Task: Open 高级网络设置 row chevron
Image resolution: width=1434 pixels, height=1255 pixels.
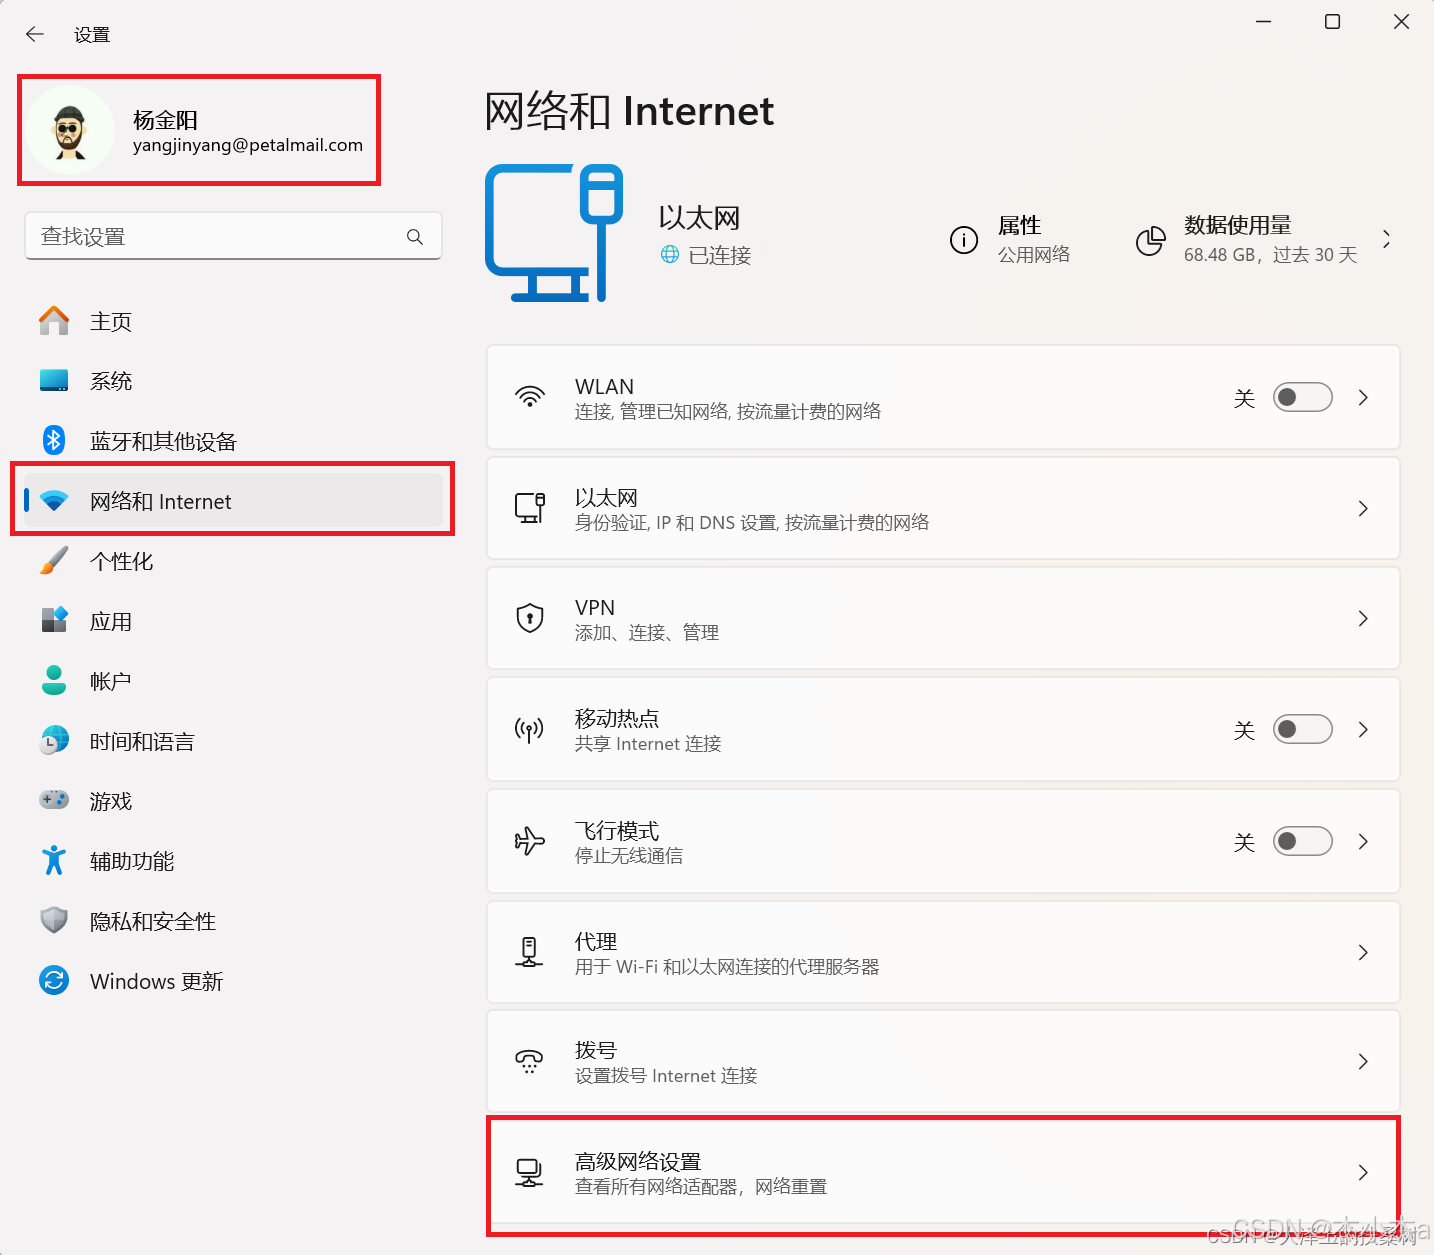Action: pos(1363,1172)
